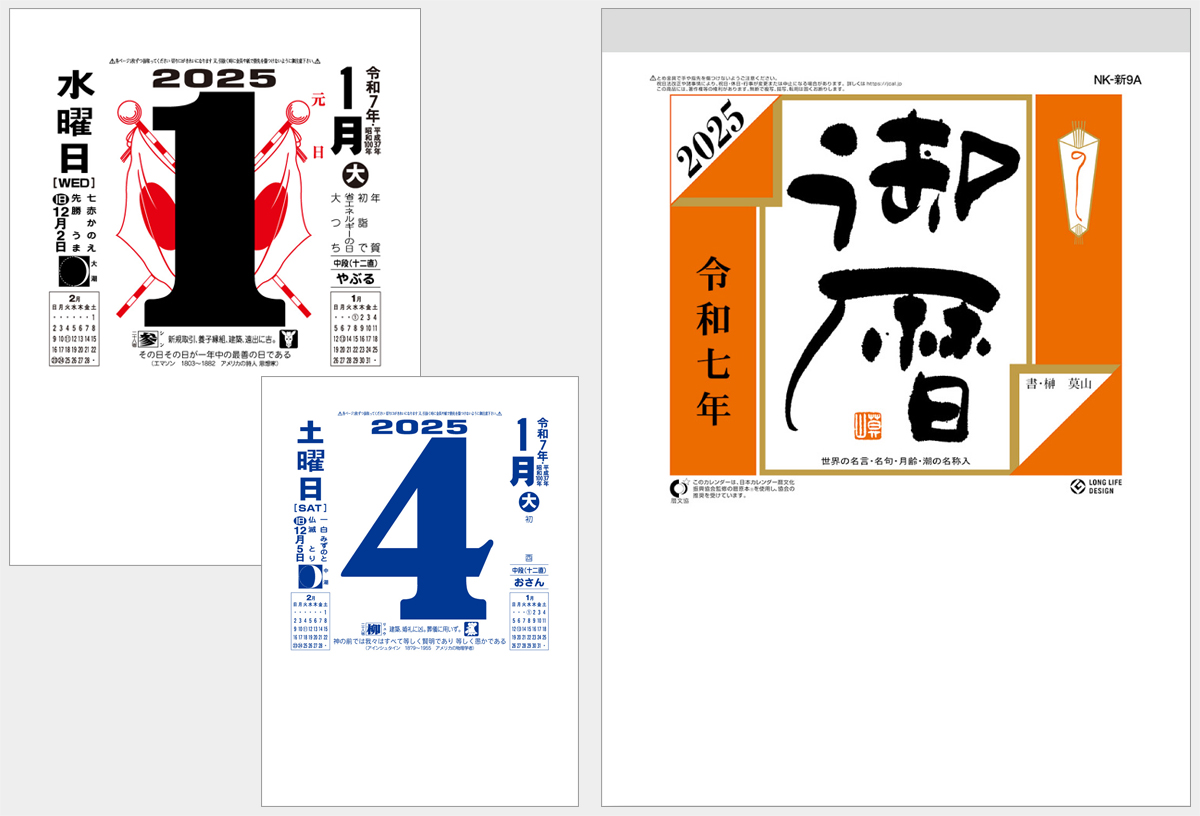Open February mini calendar on January 1 page
Image resolution: width=1200 pixels, height=816 pixels.
click(x=74, y=330)
